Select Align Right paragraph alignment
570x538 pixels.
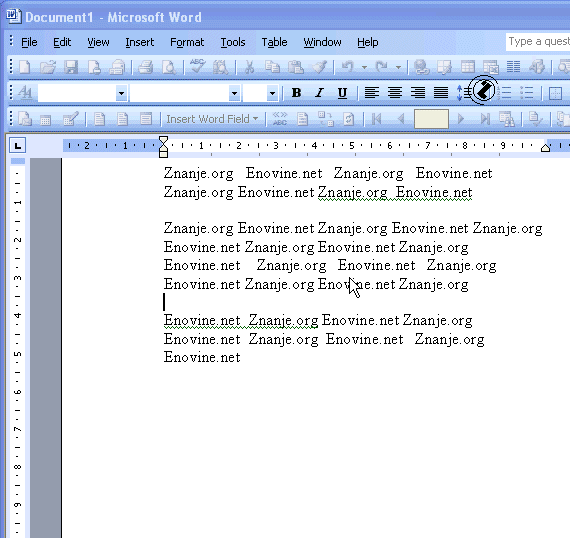pyautogui.click(x=418, y=93)
